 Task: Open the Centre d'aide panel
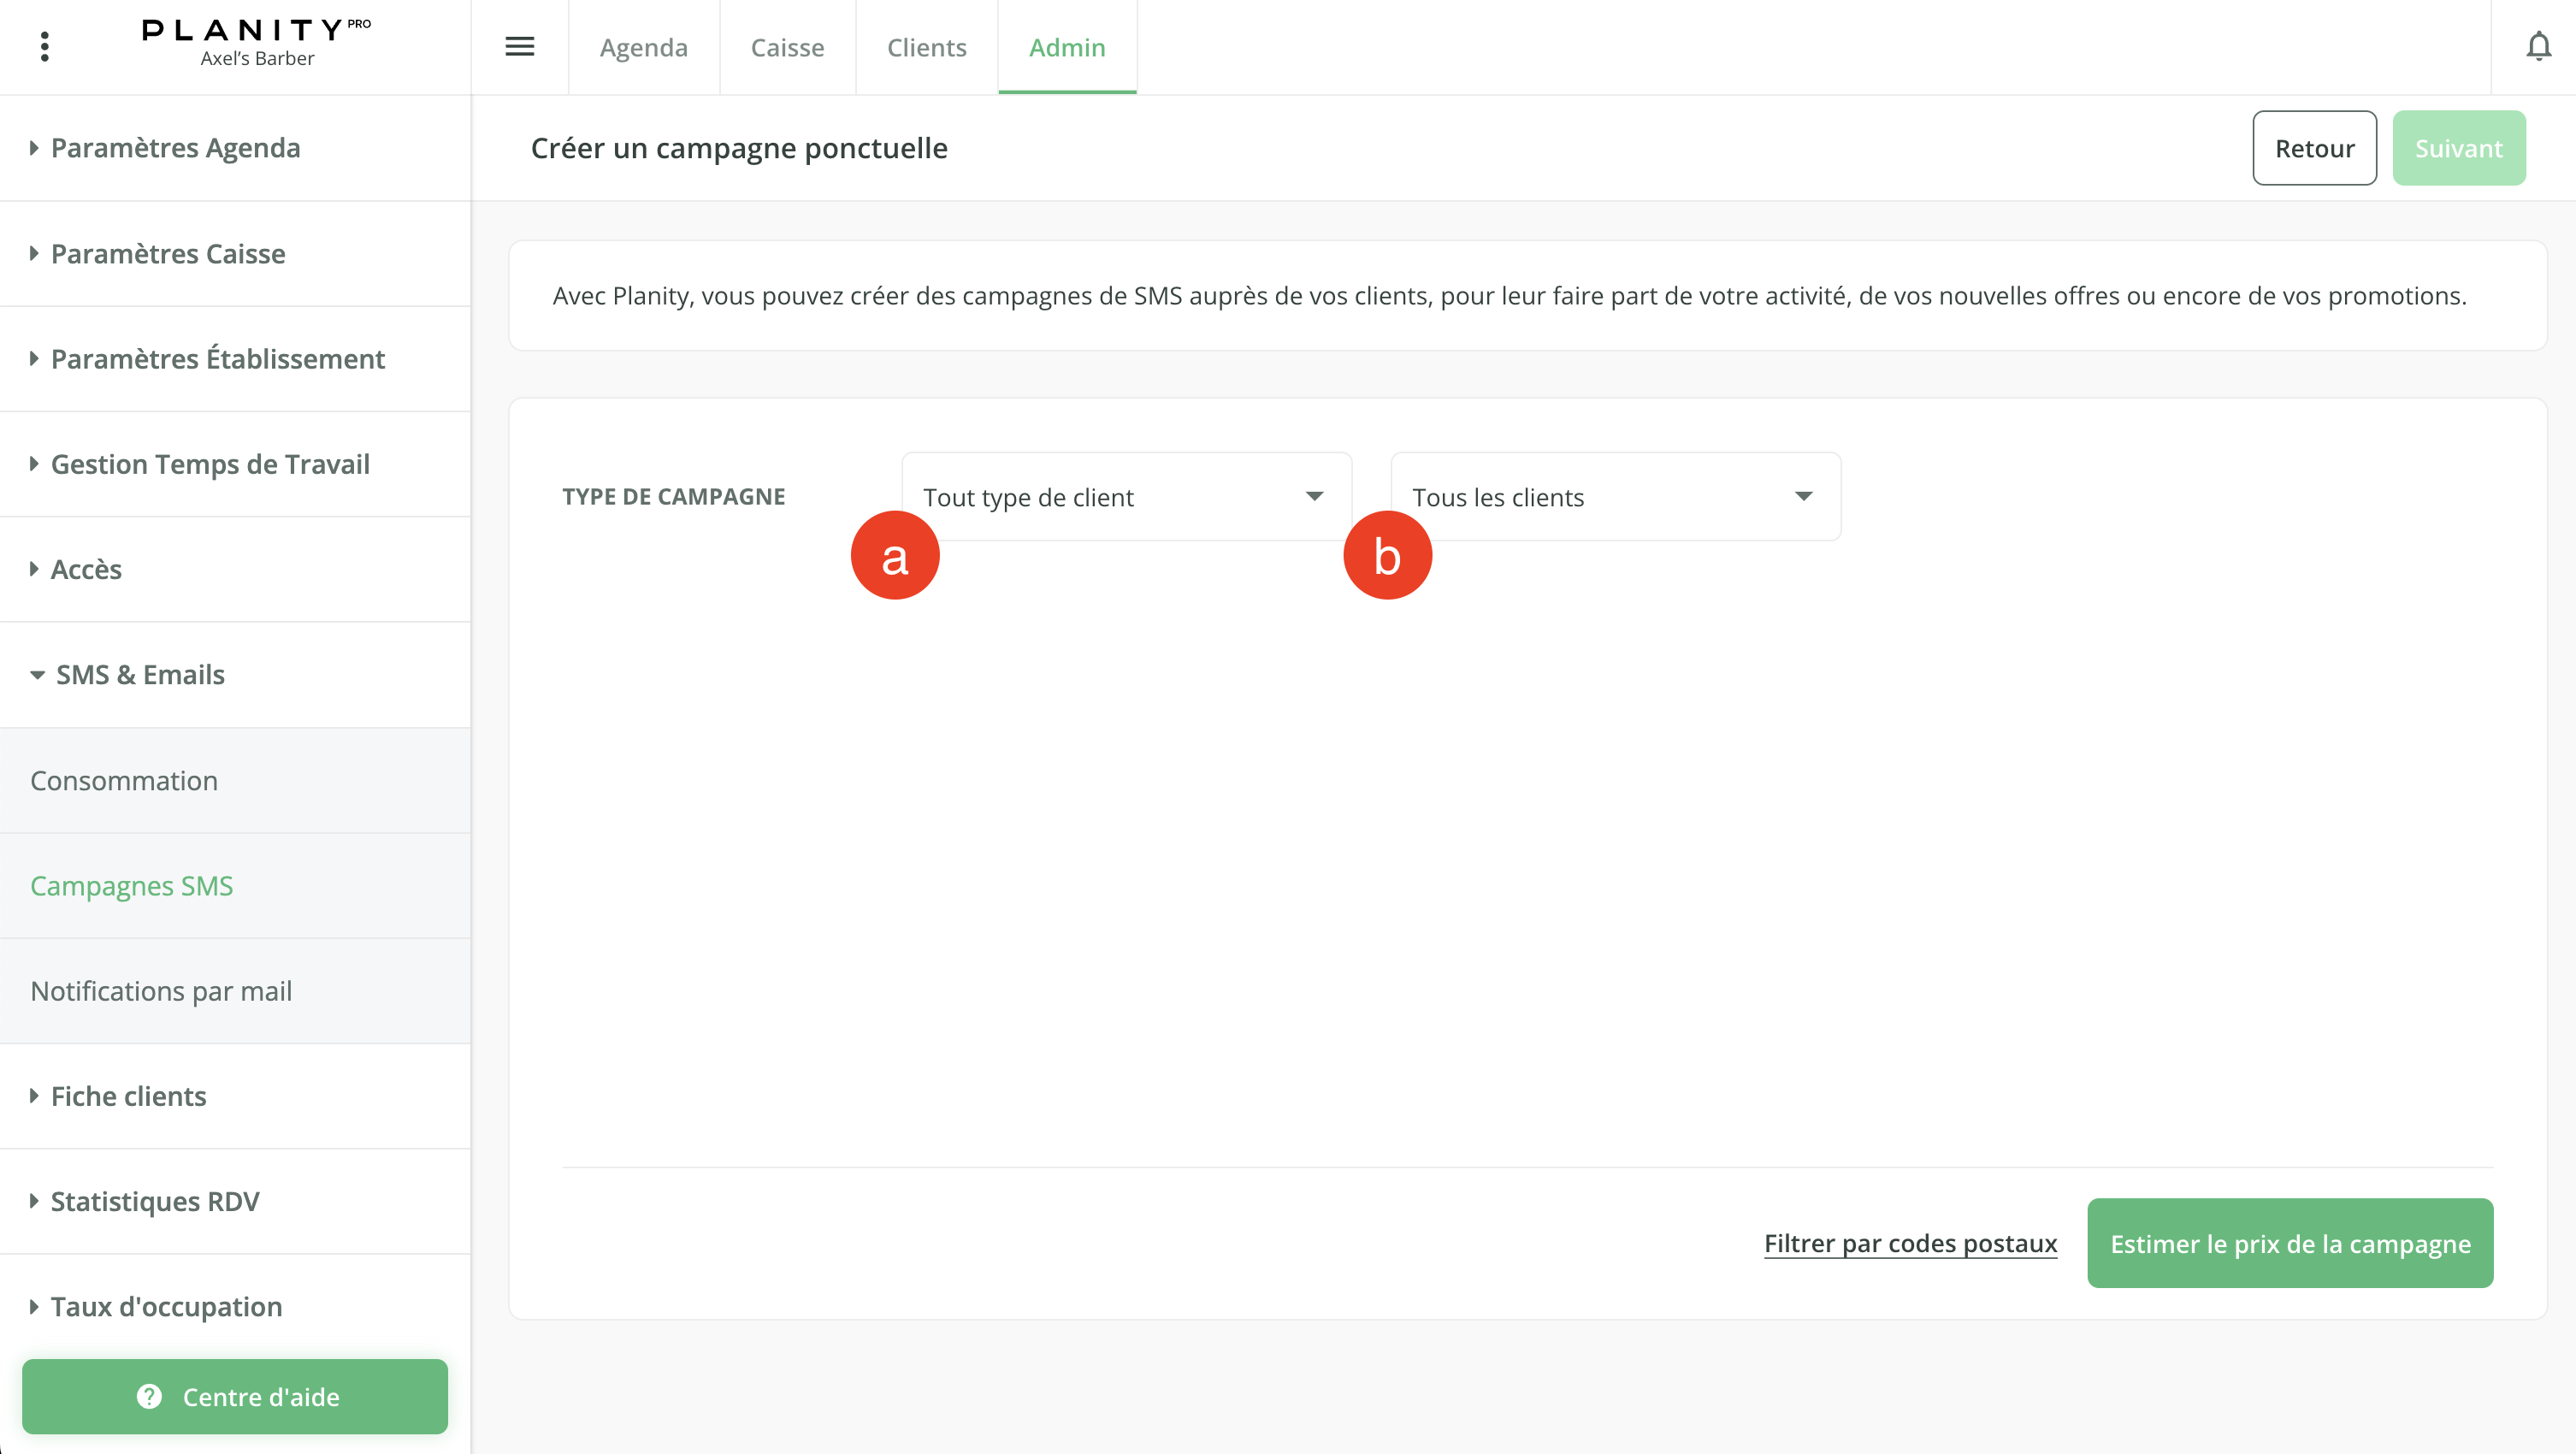(235, 1396)
